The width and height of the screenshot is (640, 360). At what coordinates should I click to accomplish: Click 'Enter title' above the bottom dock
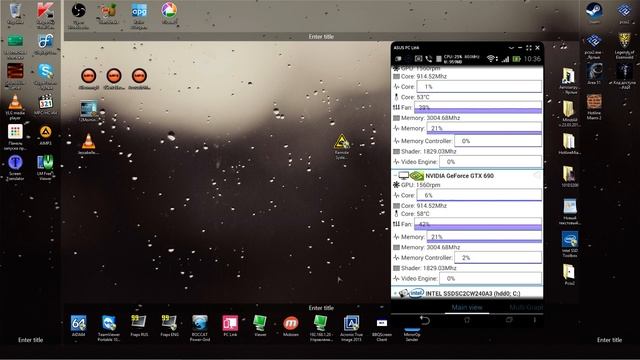pos(321,308)
